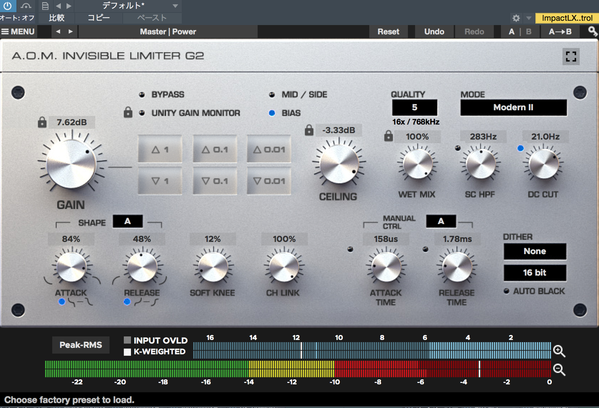Click the host next preset arrow

tap(69, 6)
